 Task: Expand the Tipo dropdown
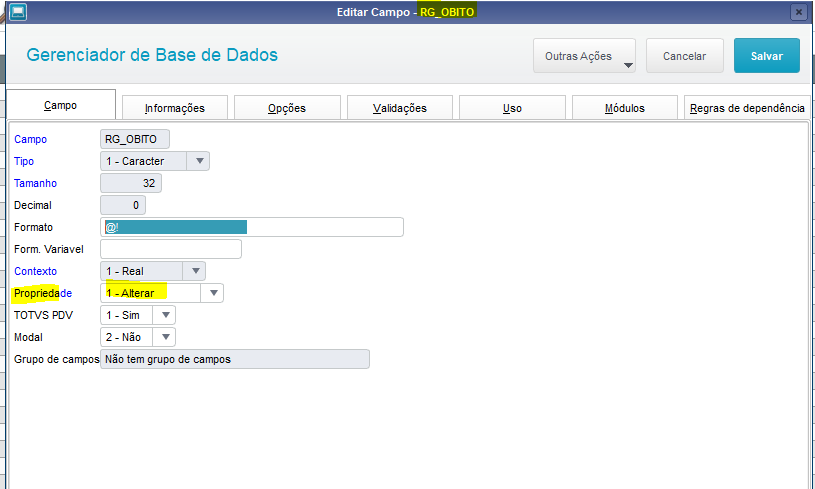[200, 161]
